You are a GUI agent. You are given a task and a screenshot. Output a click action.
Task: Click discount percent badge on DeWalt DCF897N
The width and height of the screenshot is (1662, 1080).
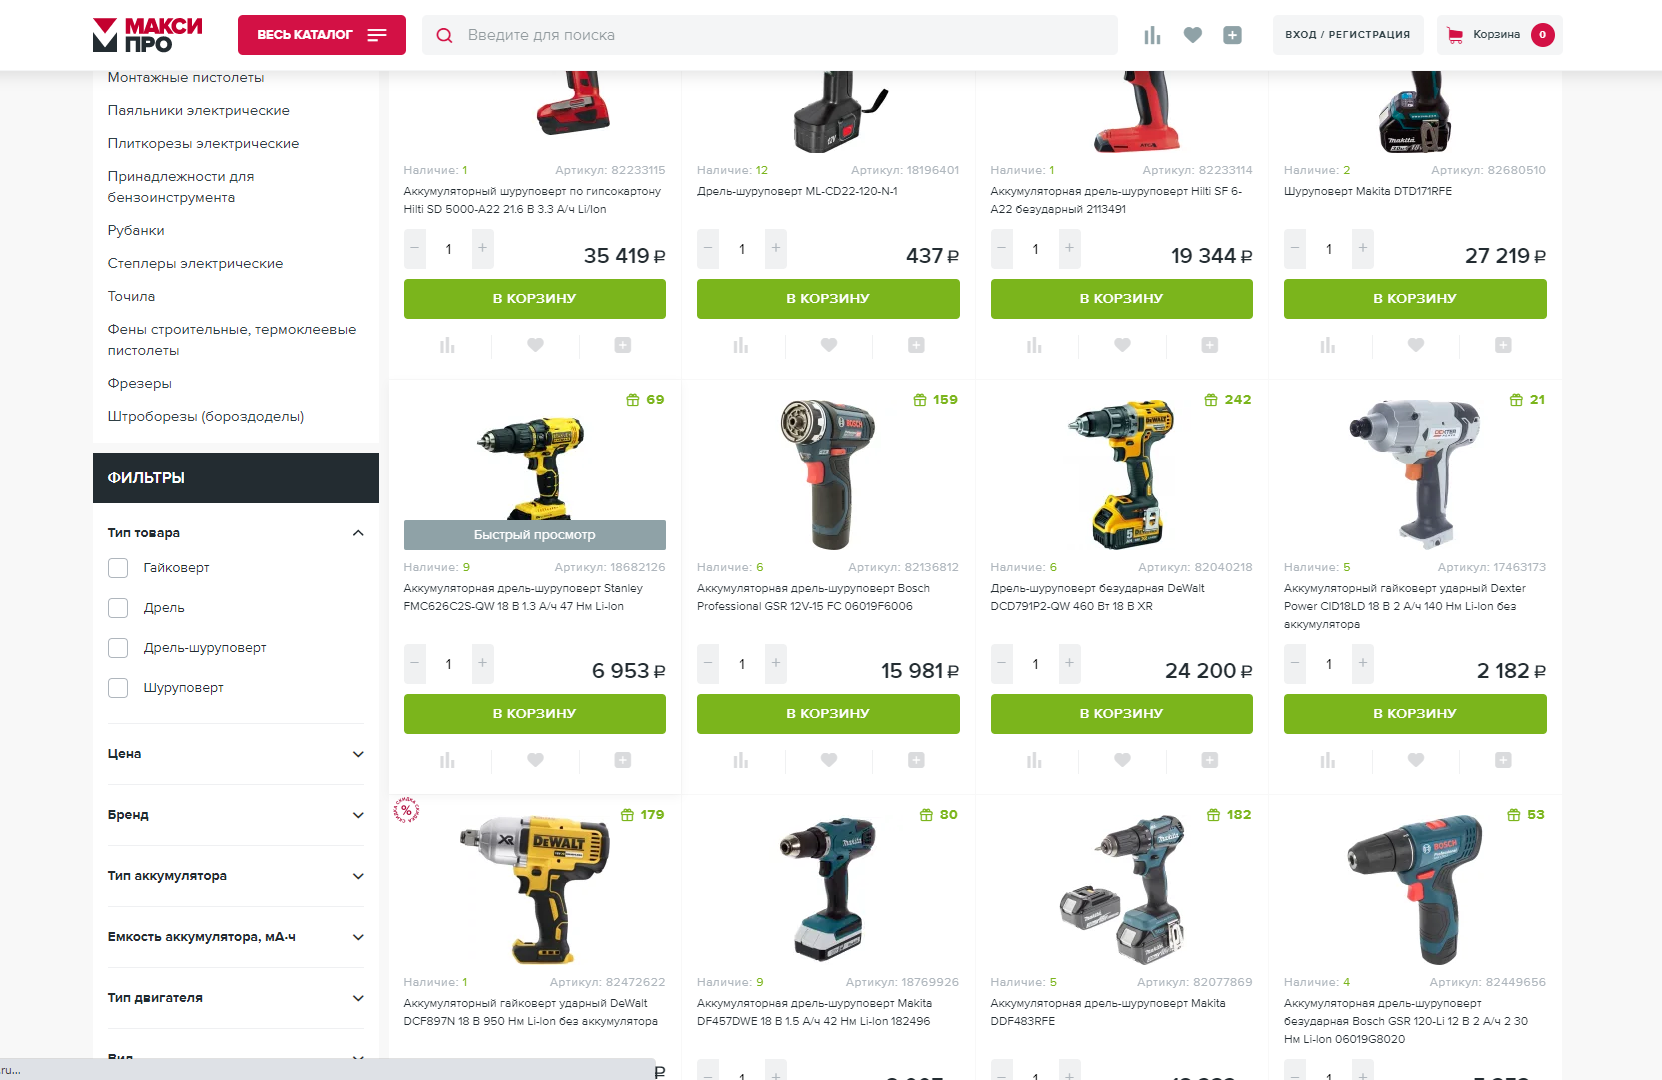tap(406, 810)
